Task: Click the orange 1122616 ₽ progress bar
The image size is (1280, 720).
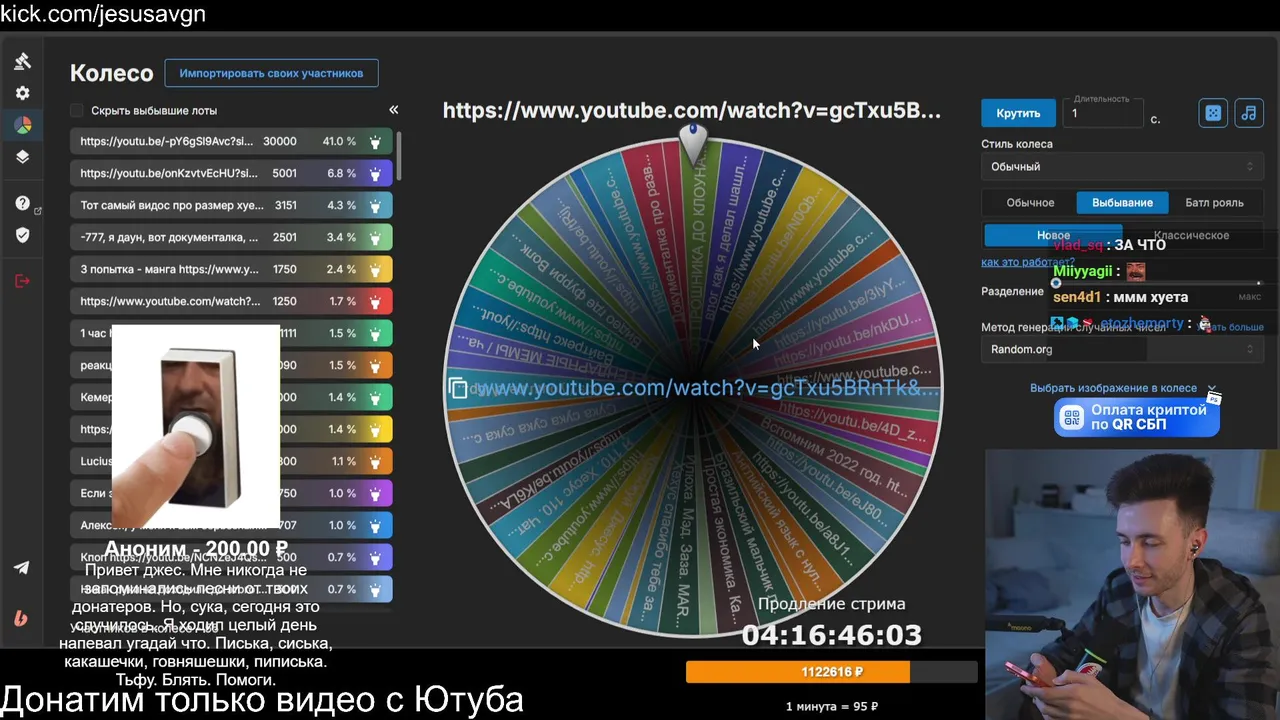Action: [832, 672]
